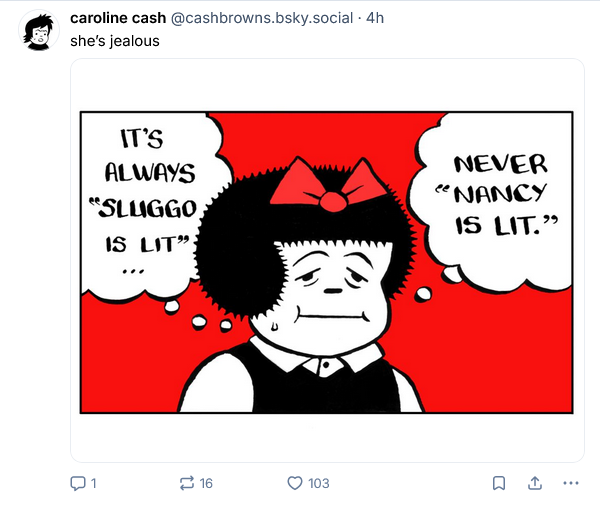The width and height of the screenshot is (600, 505).
Task: Click the repost count 16
Action: click(x=206, y=483)
